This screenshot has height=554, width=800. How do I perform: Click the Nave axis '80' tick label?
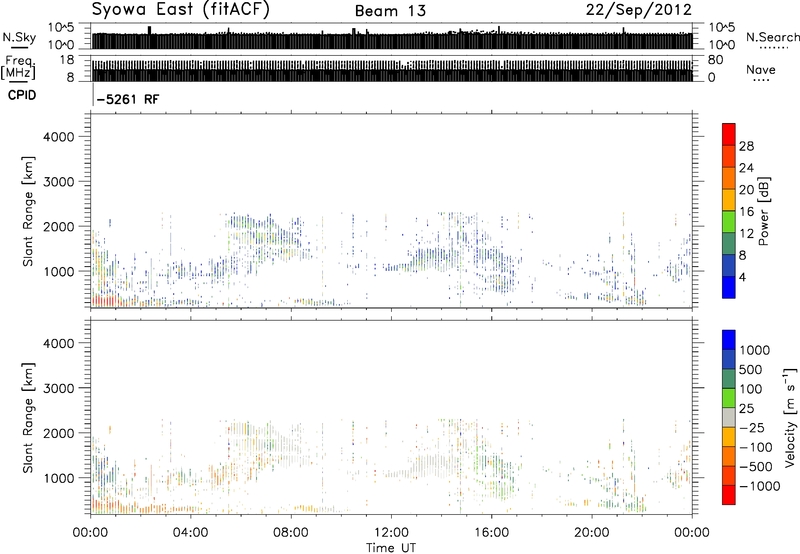tap(715, 60)
